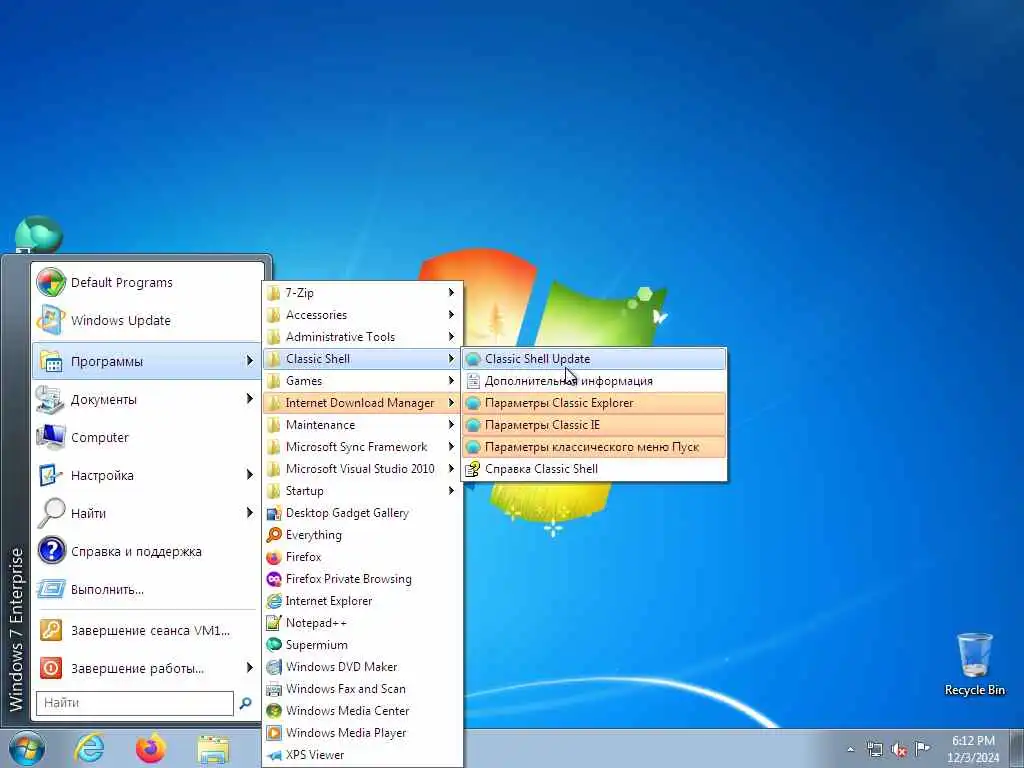
Task: Open the Программы submenu
Action: [148, 361]
